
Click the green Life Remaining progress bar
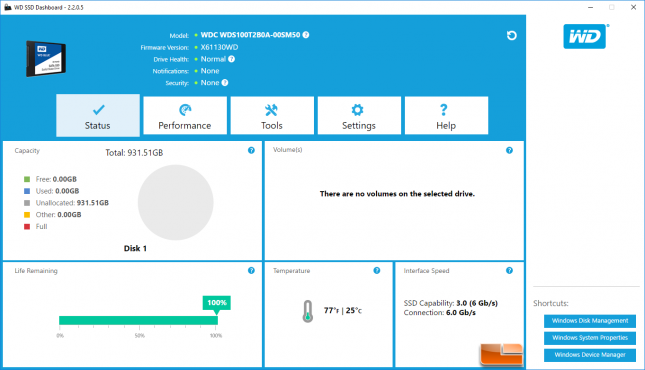tap(138, 320)
